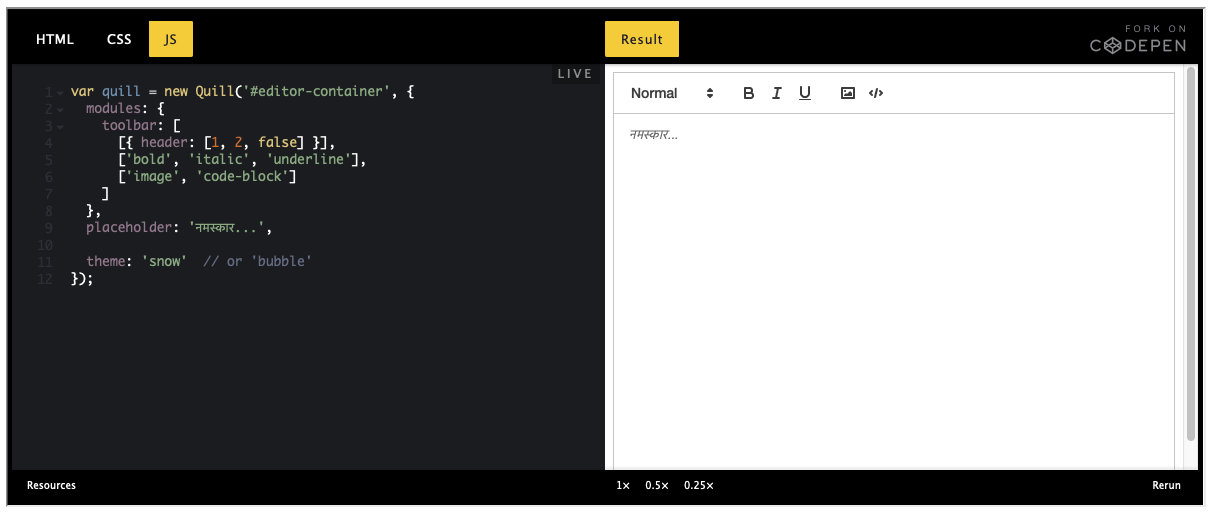Insert an image via the image icon
Screen dimensions: 1214x516
tap(848, 93)
